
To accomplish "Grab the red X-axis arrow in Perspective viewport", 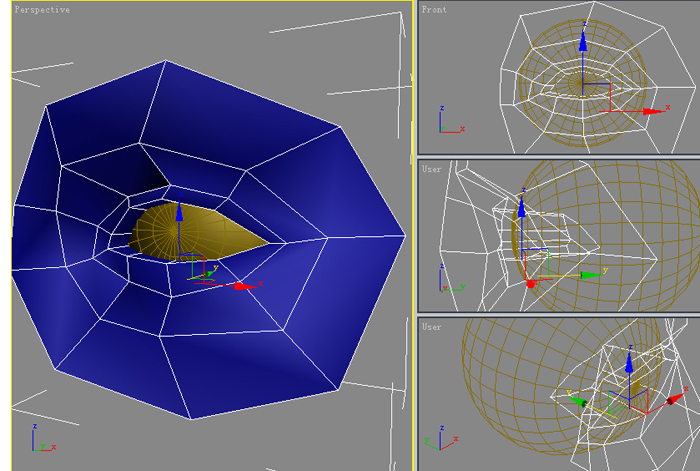I will click(x=245, y=286).
